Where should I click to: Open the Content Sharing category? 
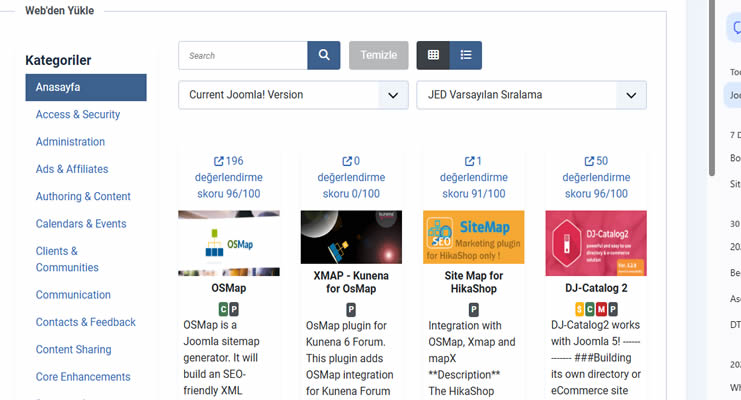coord(74,349)
